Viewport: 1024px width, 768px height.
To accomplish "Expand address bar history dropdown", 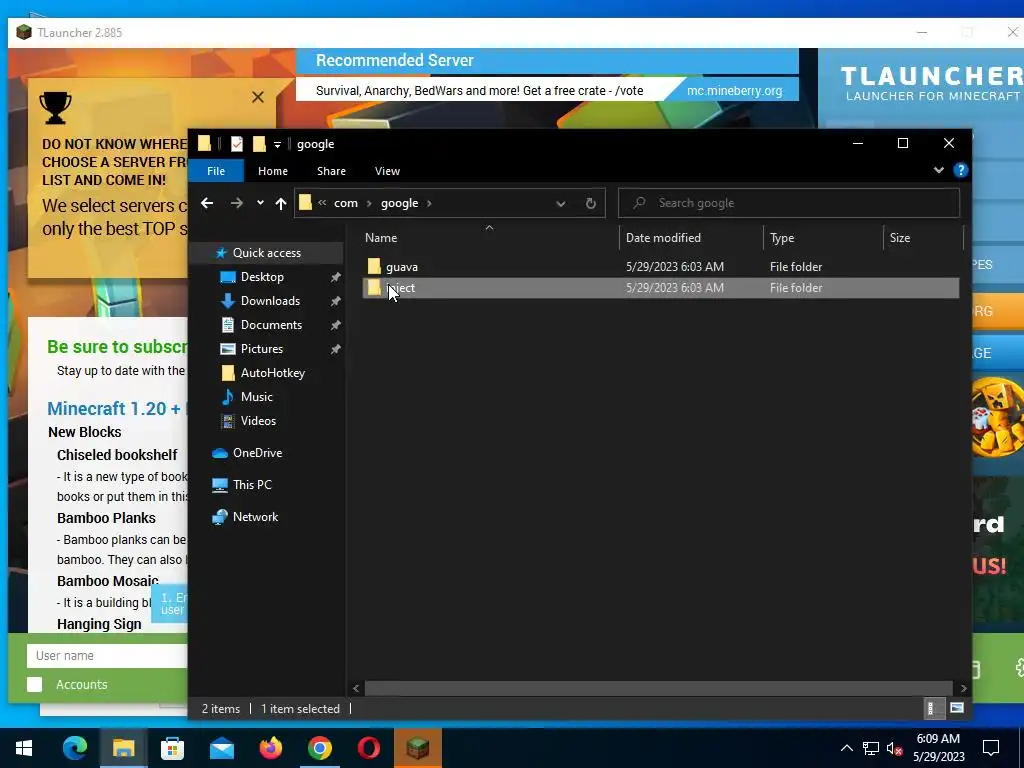I will tap(560, 203).
